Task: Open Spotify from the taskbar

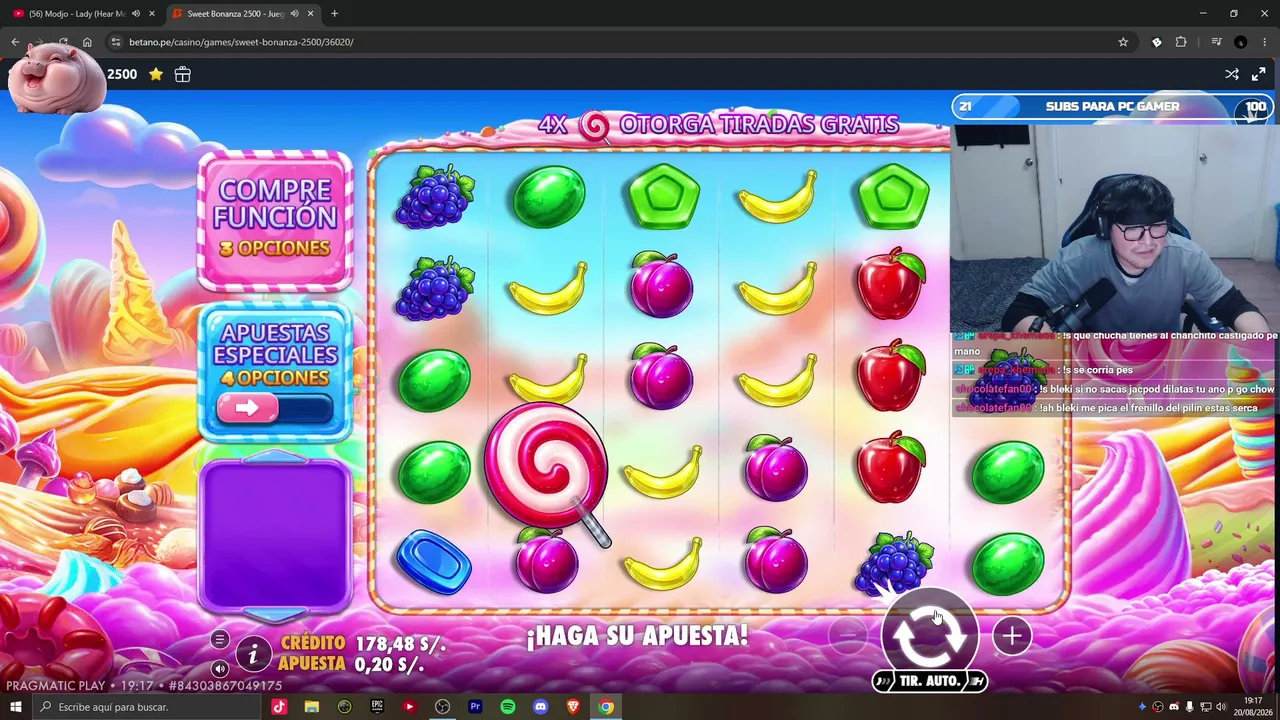Action: (508, 707)
